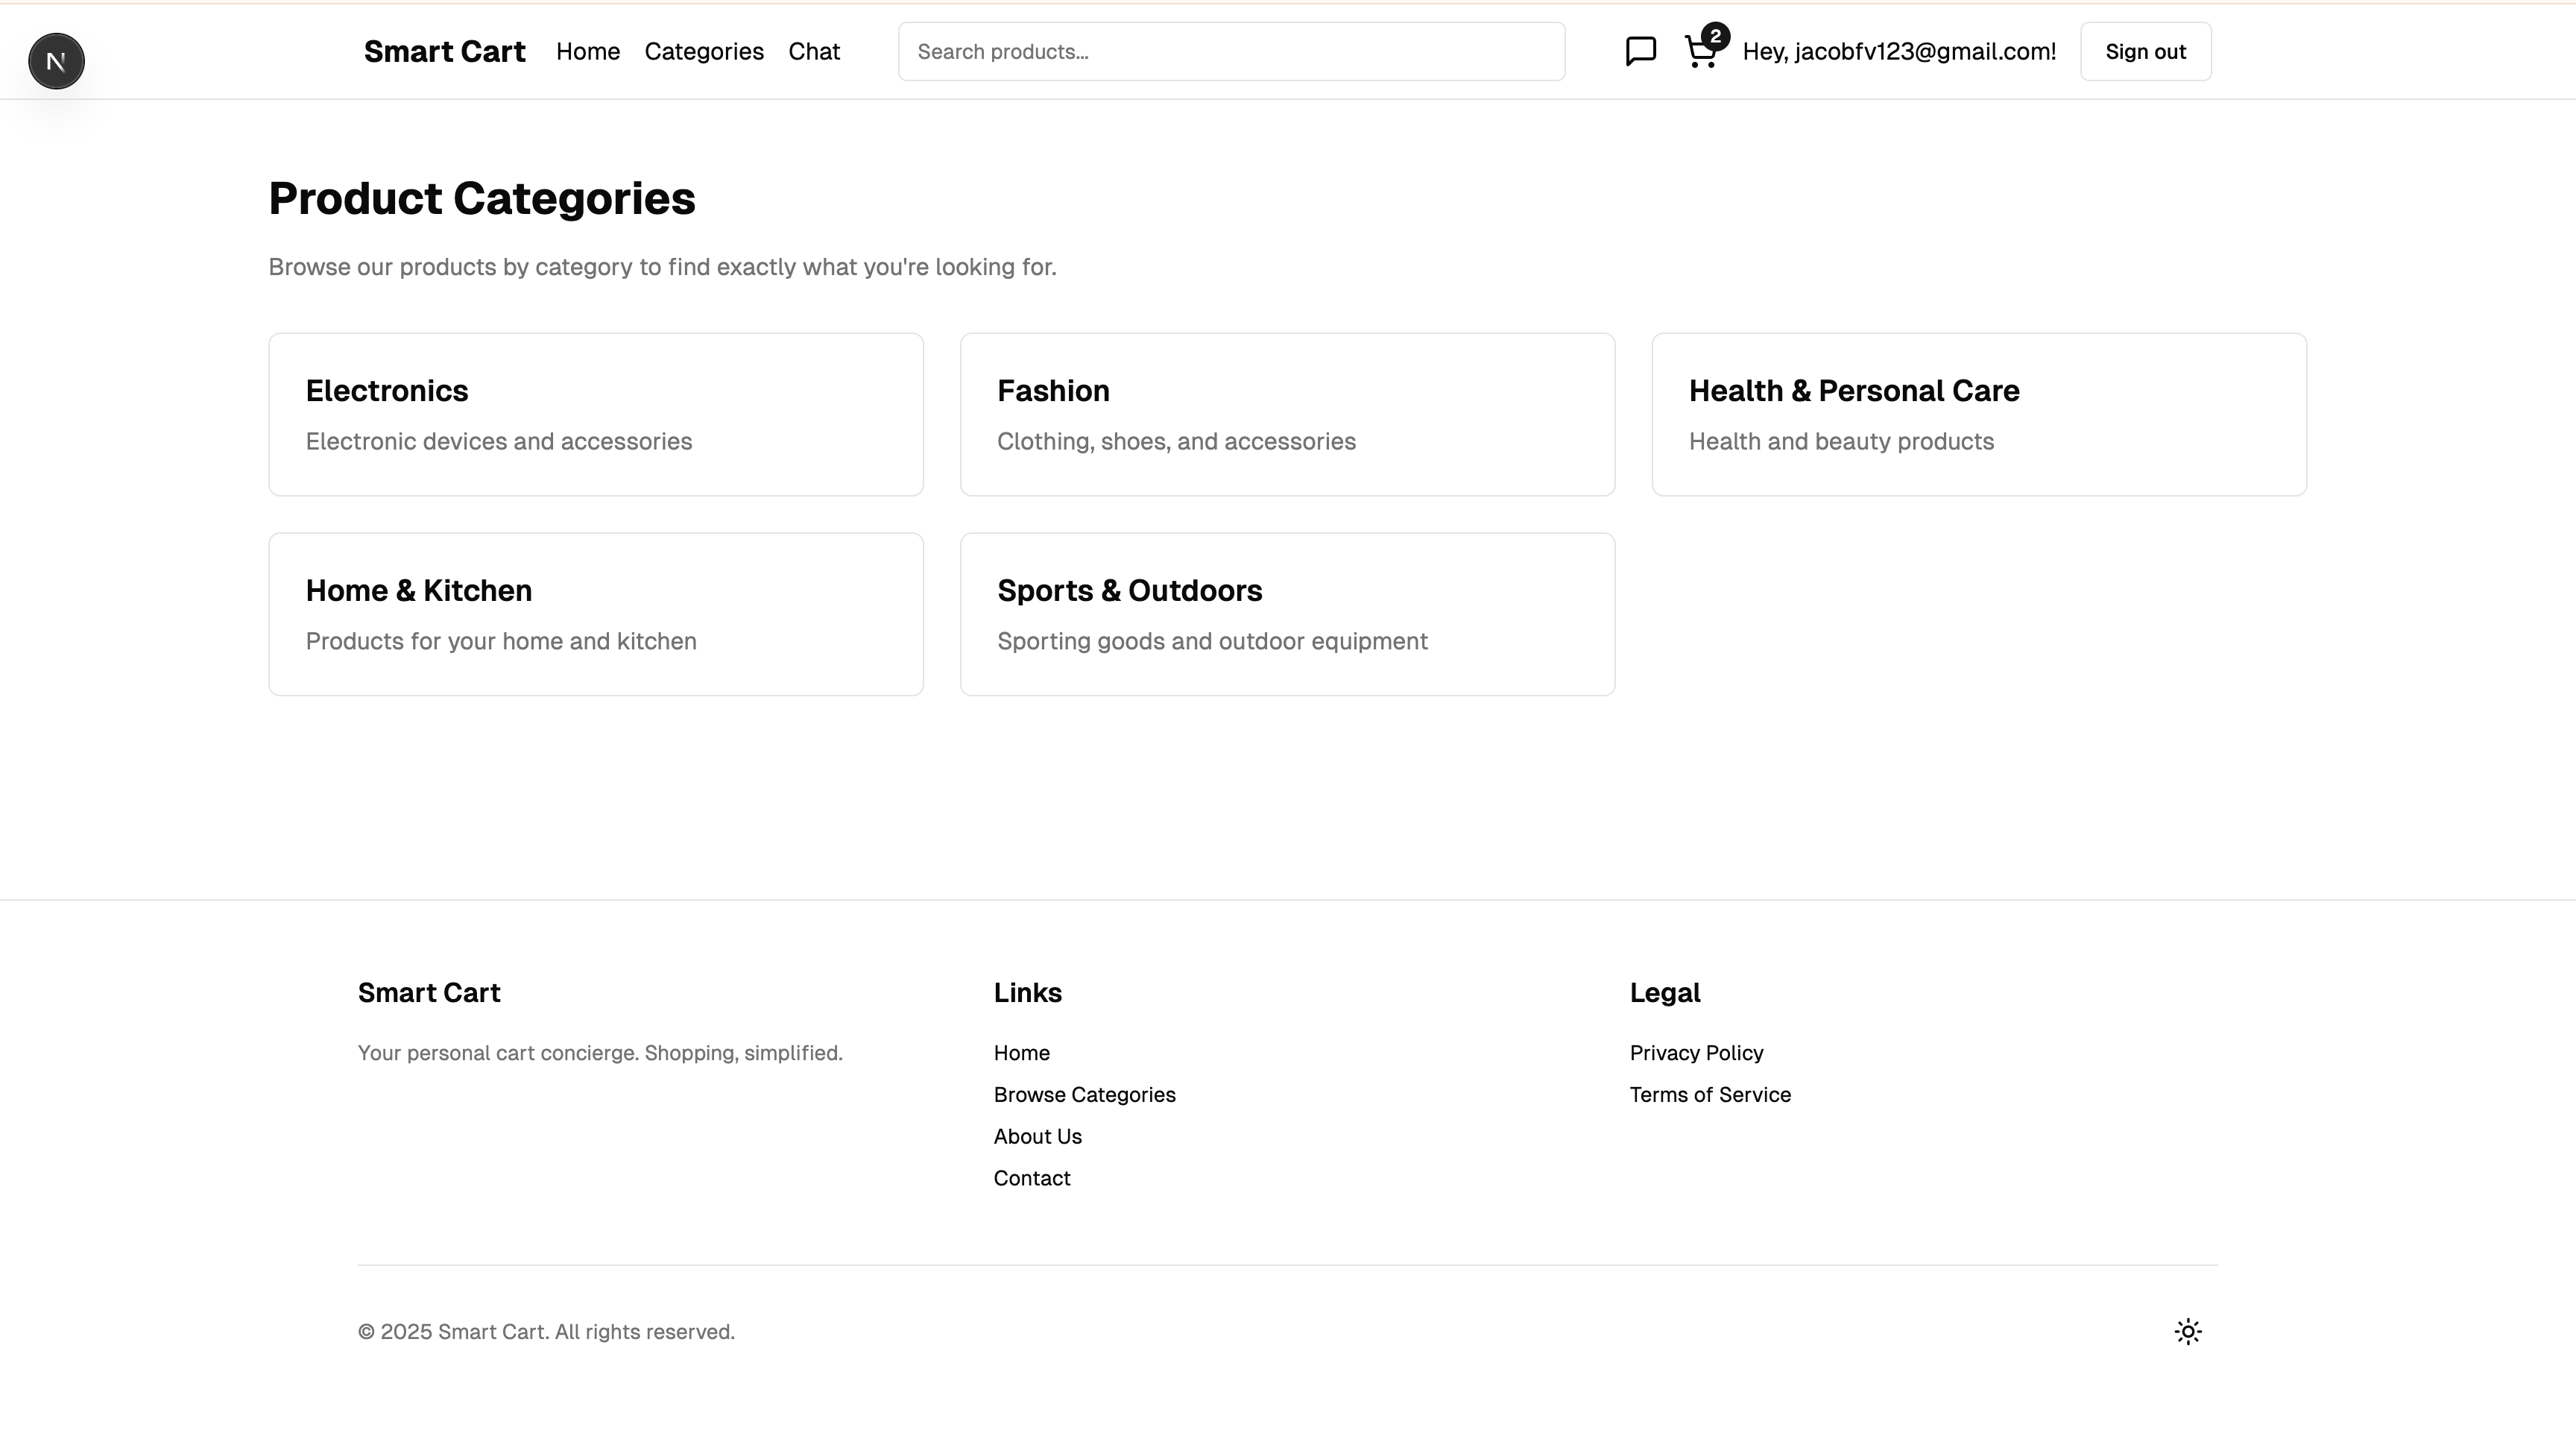This screenshot has width=2576, height=1433.
Task: View the Terms of Service page
Action: pos(1709,1095)
